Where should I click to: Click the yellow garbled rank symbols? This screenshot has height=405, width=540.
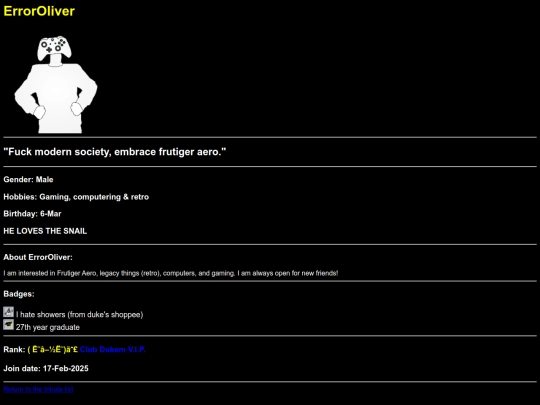coord(53,349)
